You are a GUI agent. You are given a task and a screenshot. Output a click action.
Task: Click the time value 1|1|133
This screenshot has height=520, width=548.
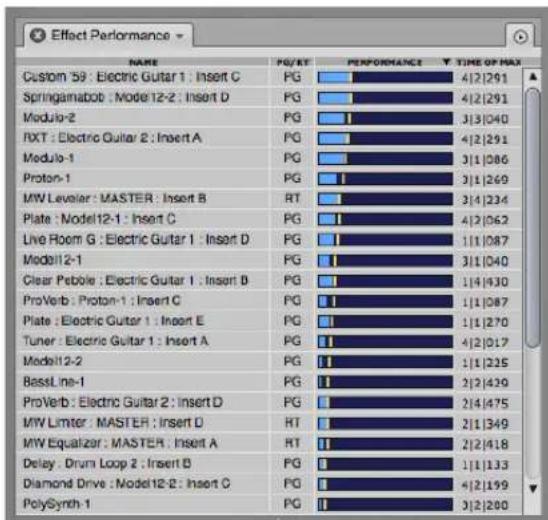485,465
